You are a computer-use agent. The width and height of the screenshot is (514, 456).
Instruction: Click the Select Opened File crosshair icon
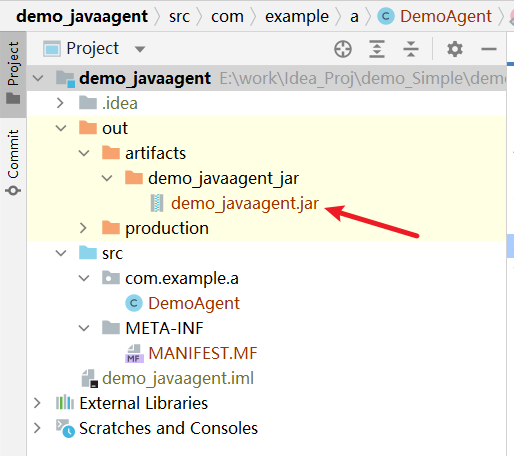pos(343,49)
